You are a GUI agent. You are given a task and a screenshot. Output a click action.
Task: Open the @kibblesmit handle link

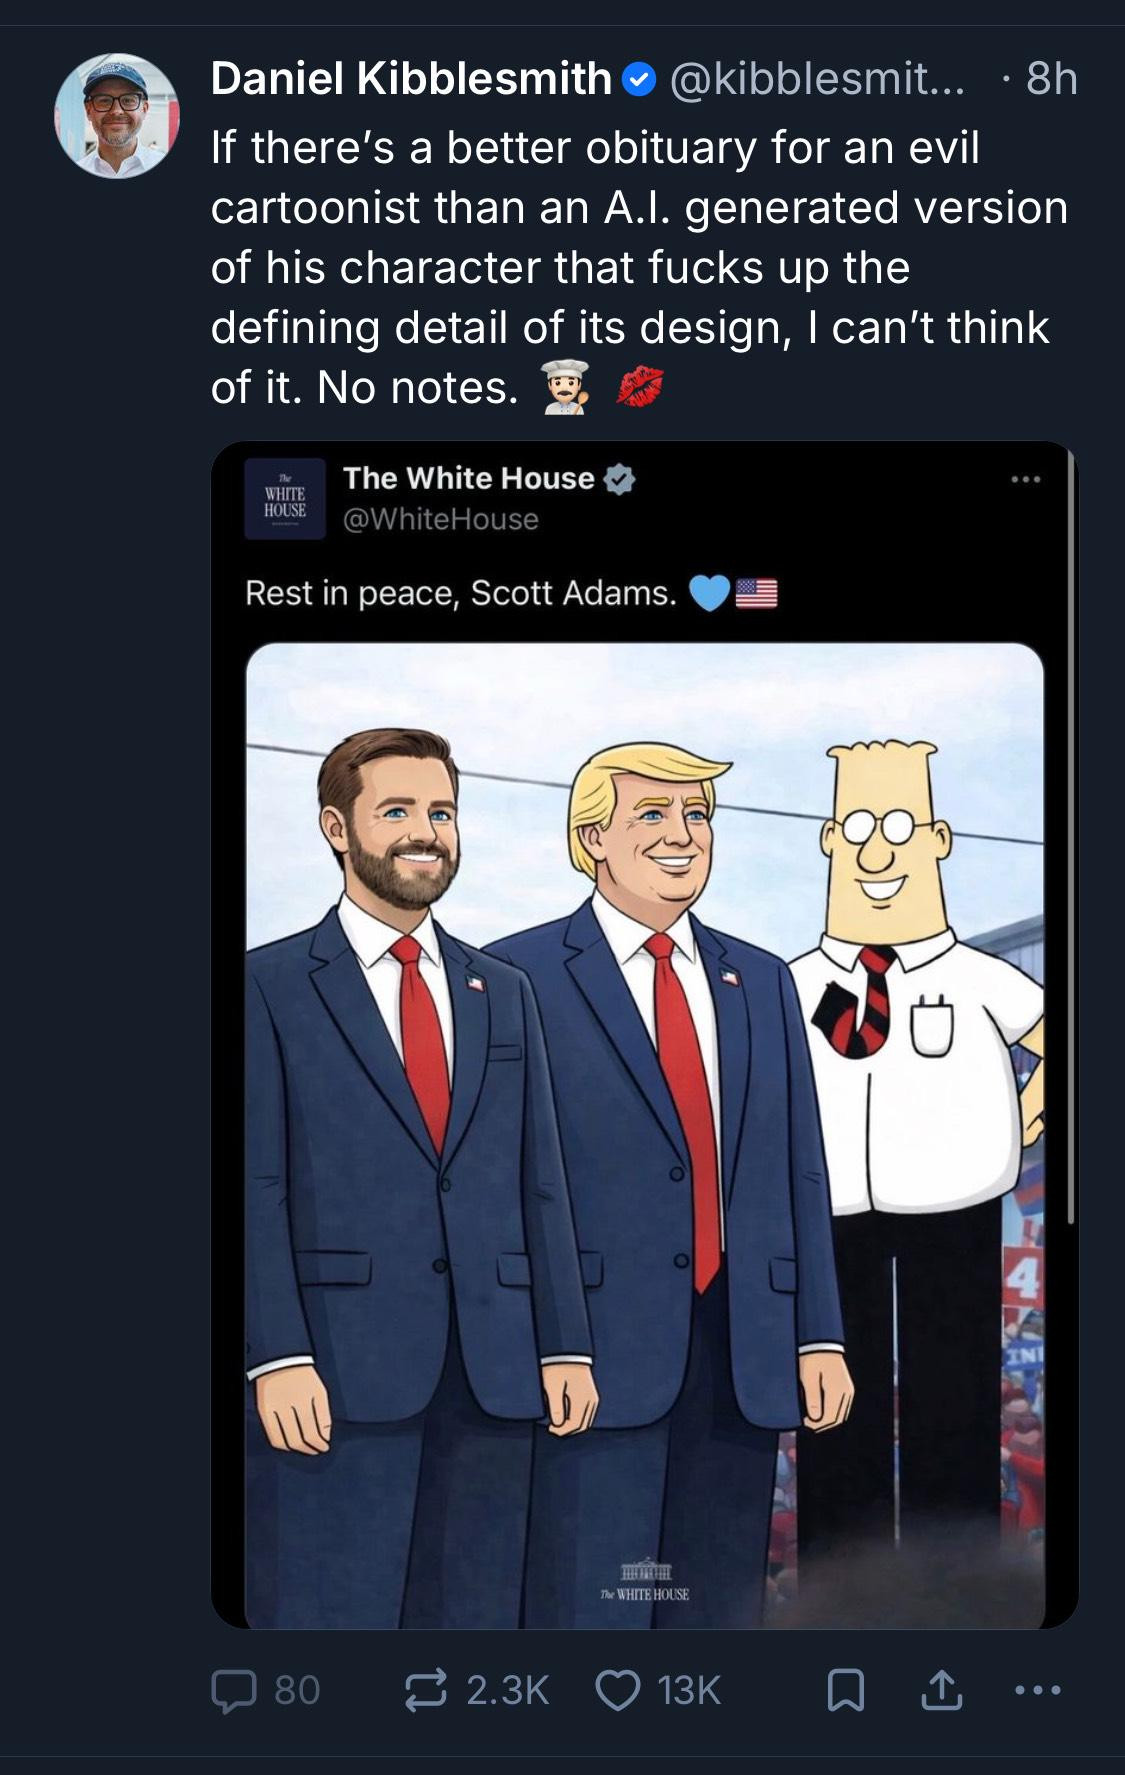pos(816,79)
